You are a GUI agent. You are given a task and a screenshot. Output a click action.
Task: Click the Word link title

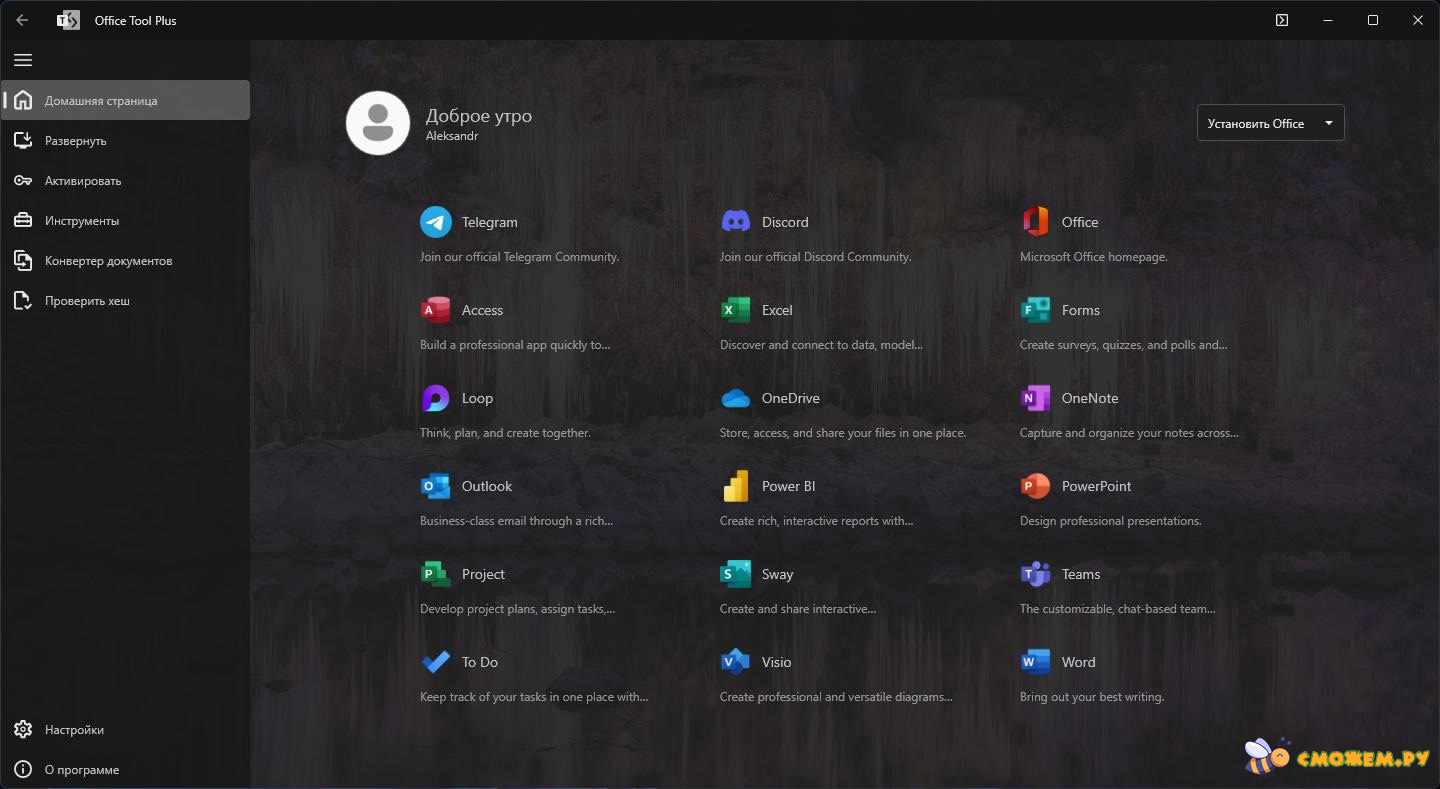tap(1079, 662)
